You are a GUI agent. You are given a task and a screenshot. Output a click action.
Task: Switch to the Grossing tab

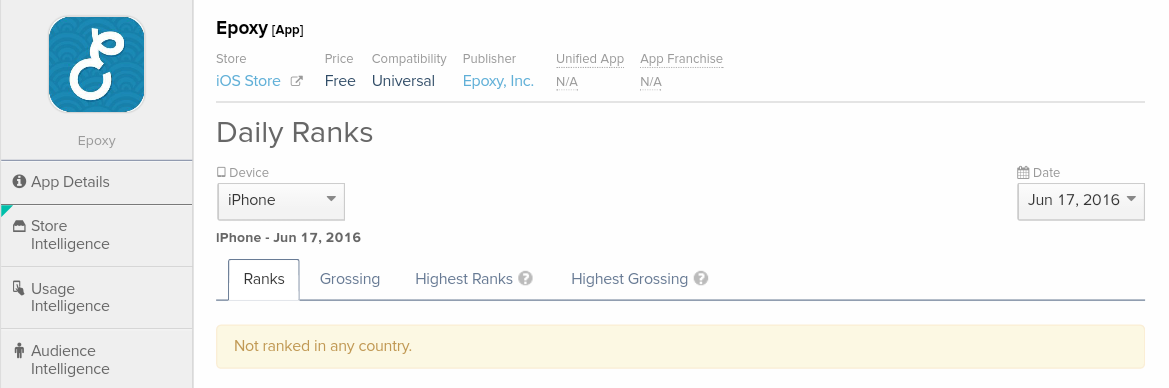(x=350, y=279)
